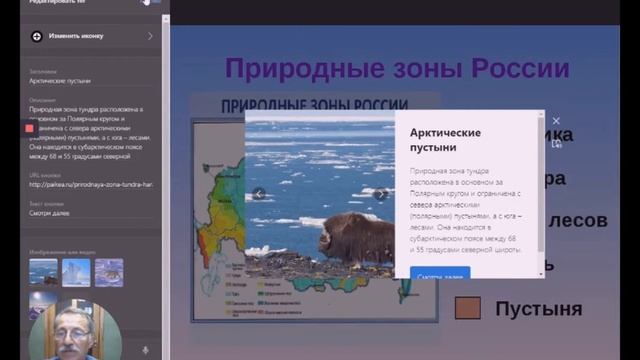Click the brown Пустыня legend swatch

468,308
